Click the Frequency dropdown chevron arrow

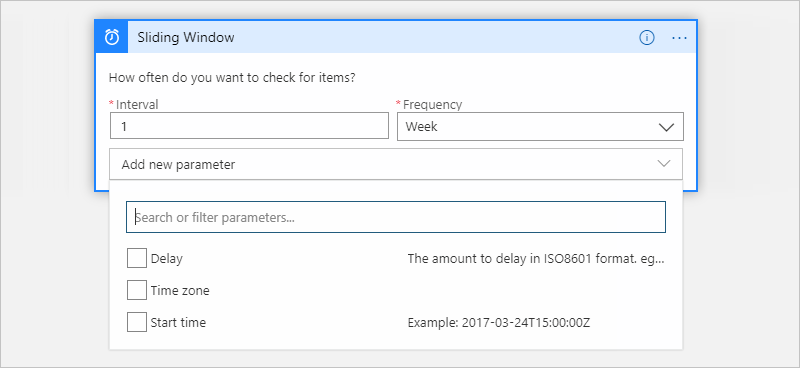pos(666,127)
